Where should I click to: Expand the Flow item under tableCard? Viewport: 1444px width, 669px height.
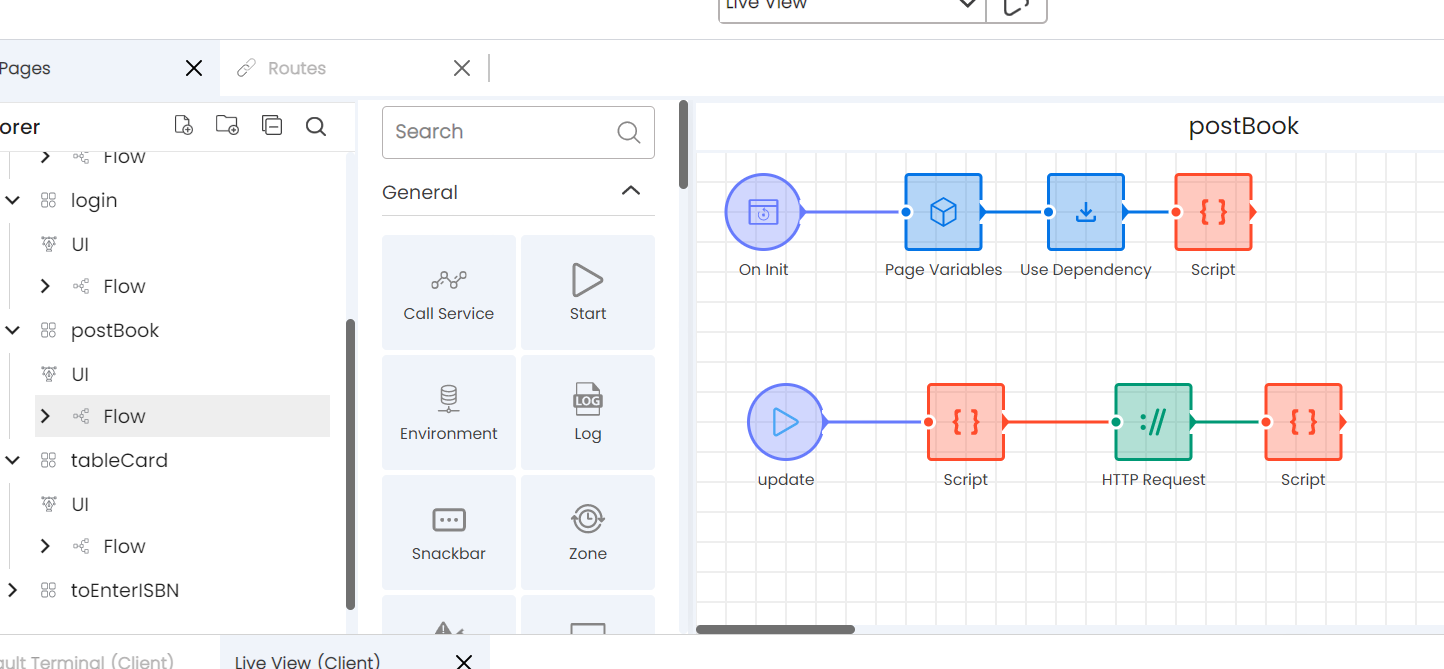click(45, 546)
